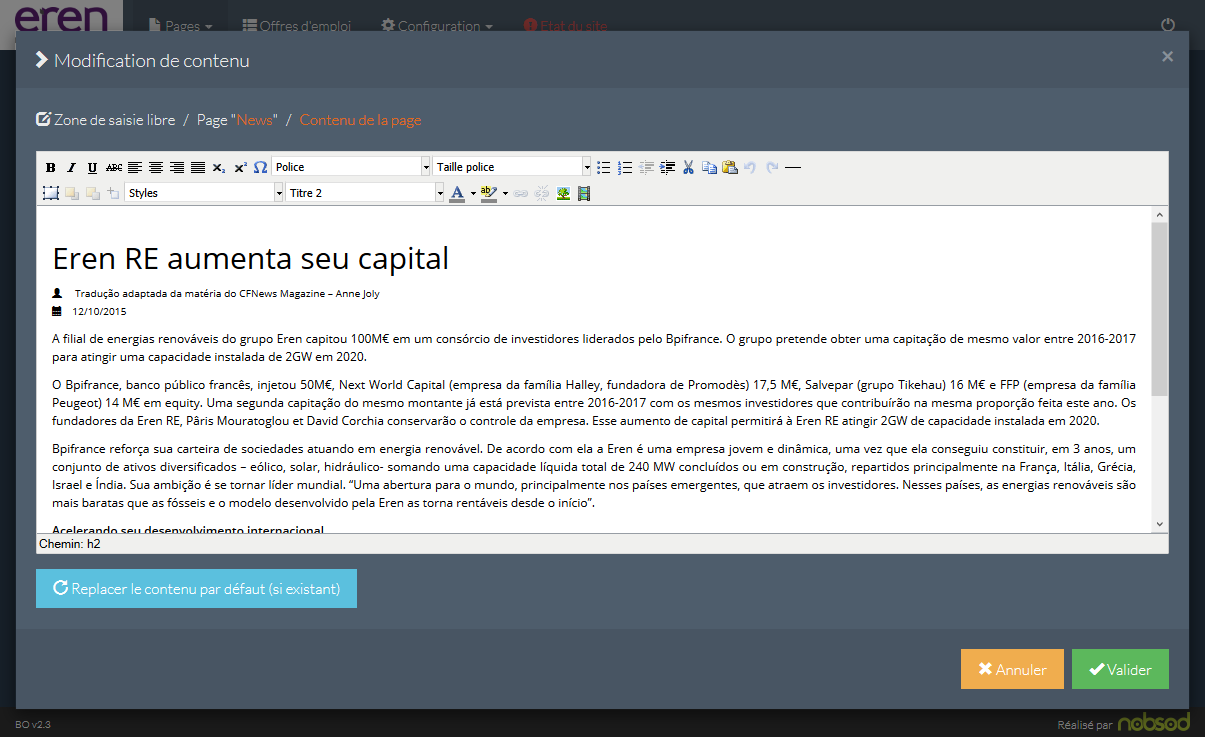Click the Zone de saisie libre breadcrumb
The image size is (1205, 737).
tap(105, 120)
